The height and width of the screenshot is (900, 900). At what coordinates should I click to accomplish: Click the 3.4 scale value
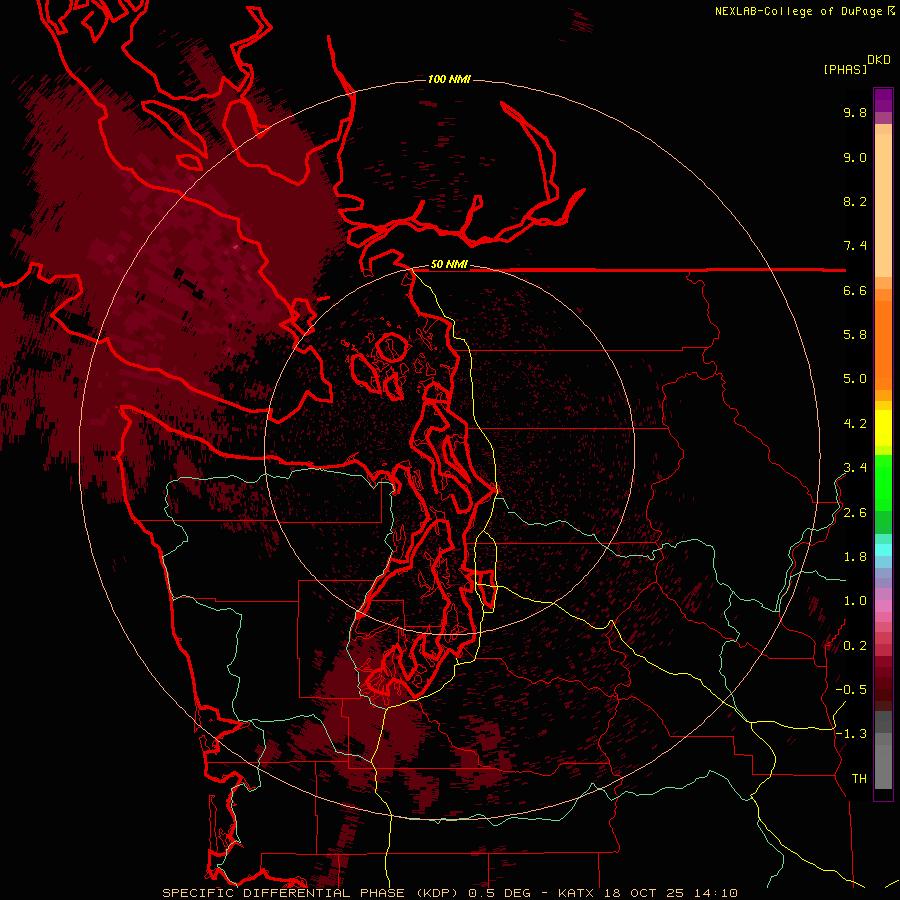pos(855,468)
